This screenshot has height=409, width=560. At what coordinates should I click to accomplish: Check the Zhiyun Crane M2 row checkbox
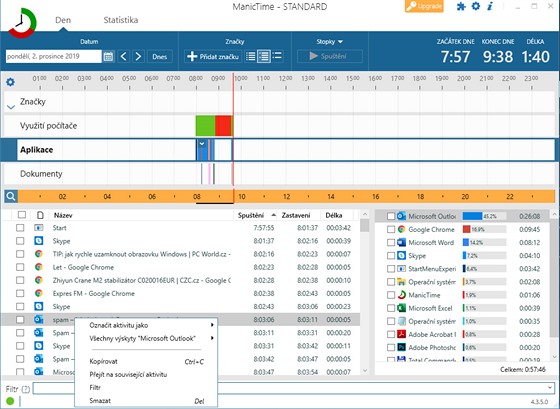click(x=20, y=280)
